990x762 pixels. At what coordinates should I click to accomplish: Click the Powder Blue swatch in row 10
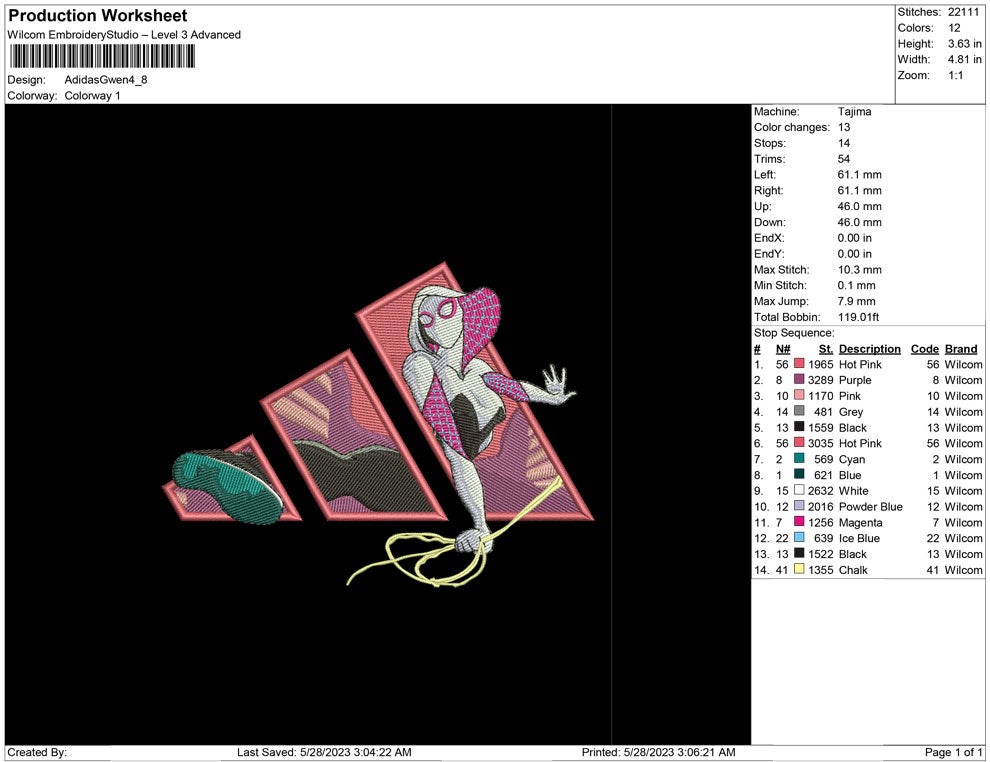pos(799,506)
